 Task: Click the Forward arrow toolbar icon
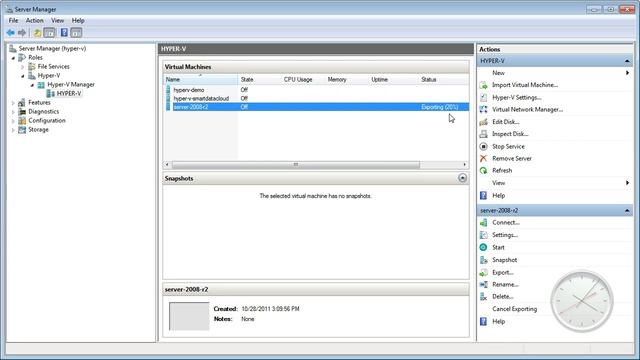(22, 33)
